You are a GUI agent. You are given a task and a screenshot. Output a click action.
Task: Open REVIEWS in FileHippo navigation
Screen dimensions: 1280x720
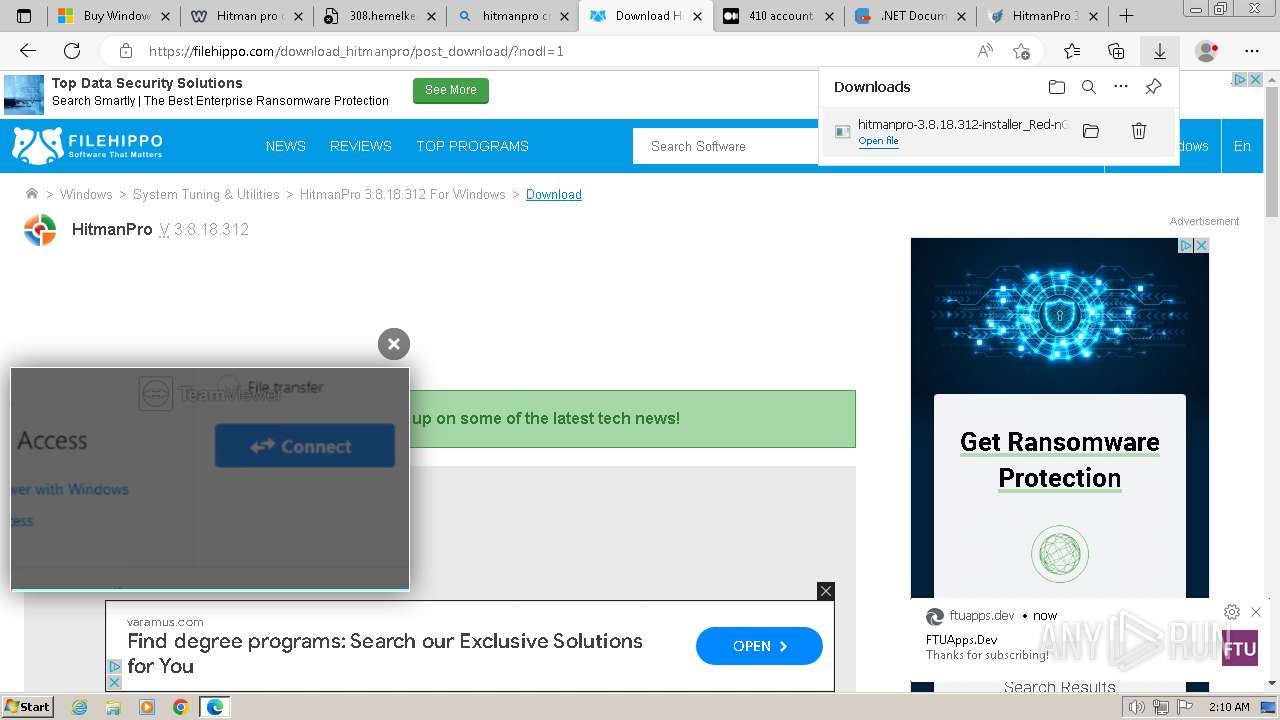[x=361, y=146]
